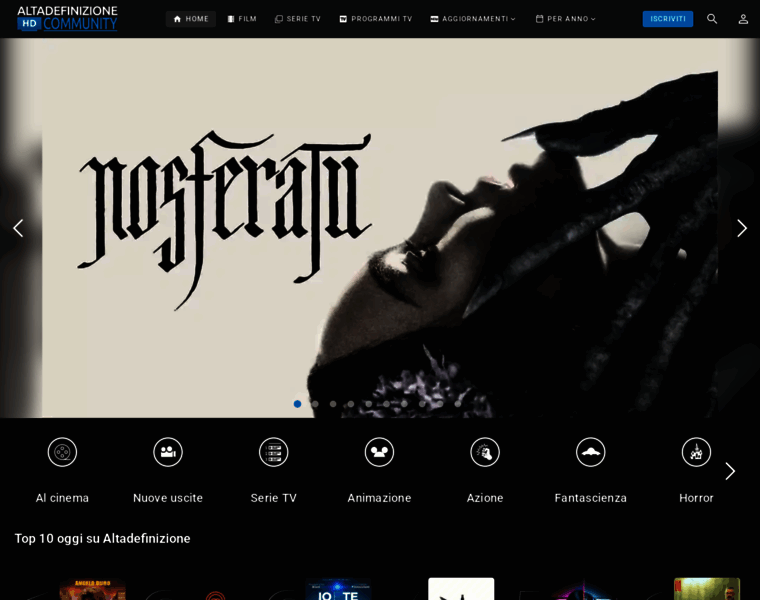
Task: Open the Film menu item
Action: click(x=242, y=19)
